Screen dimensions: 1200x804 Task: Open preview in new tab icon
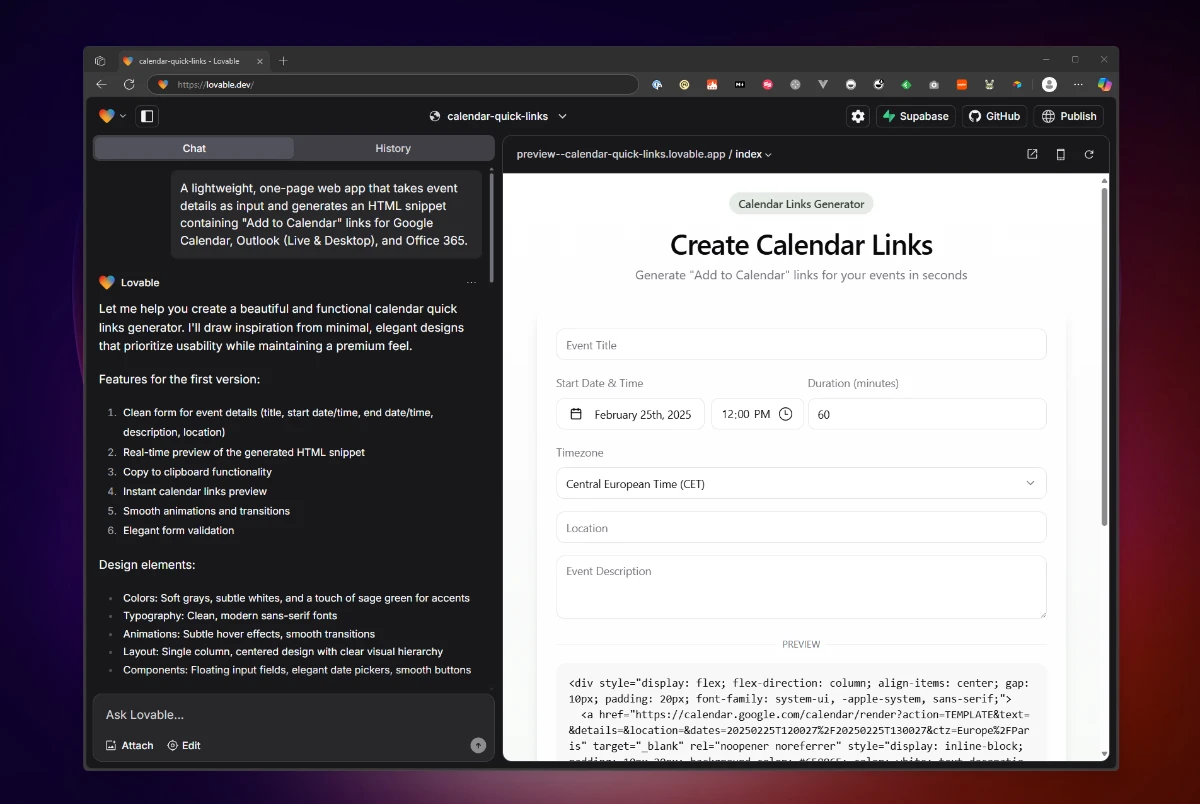click(1032, 154)
